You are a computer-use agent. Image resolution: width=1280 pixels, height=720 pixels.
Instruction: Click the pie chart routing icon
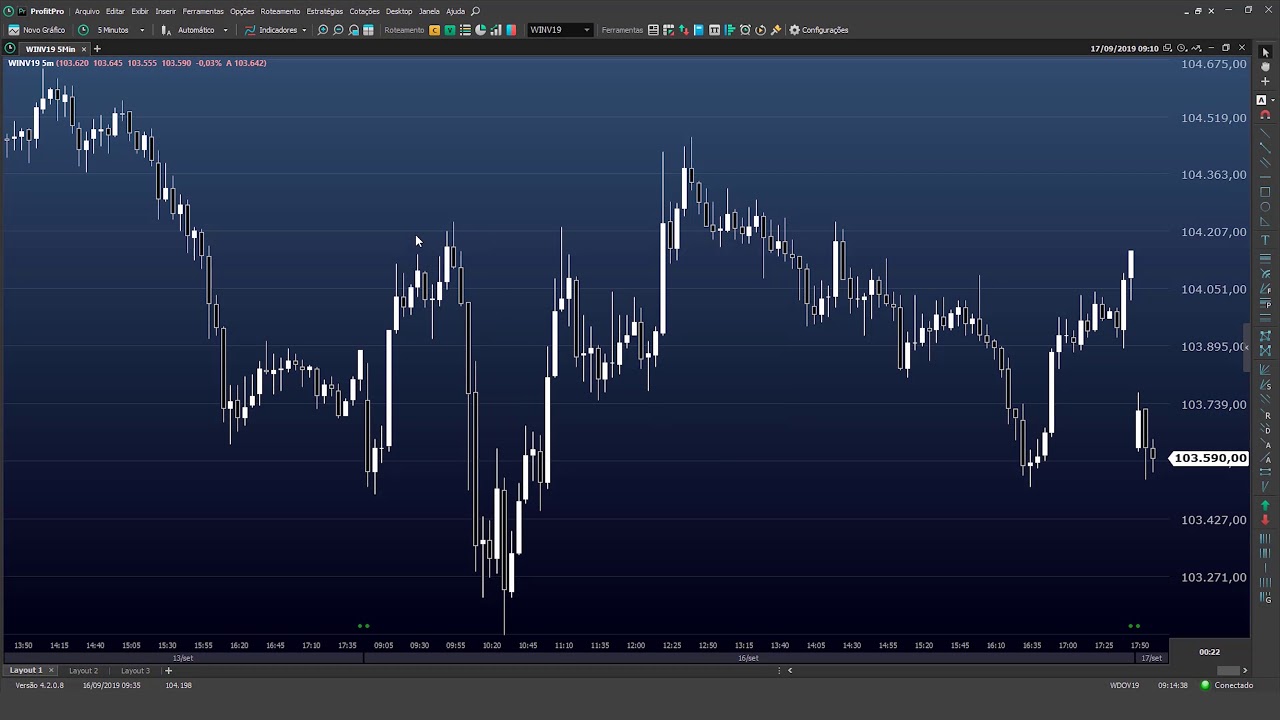click(x=480, y=30)
